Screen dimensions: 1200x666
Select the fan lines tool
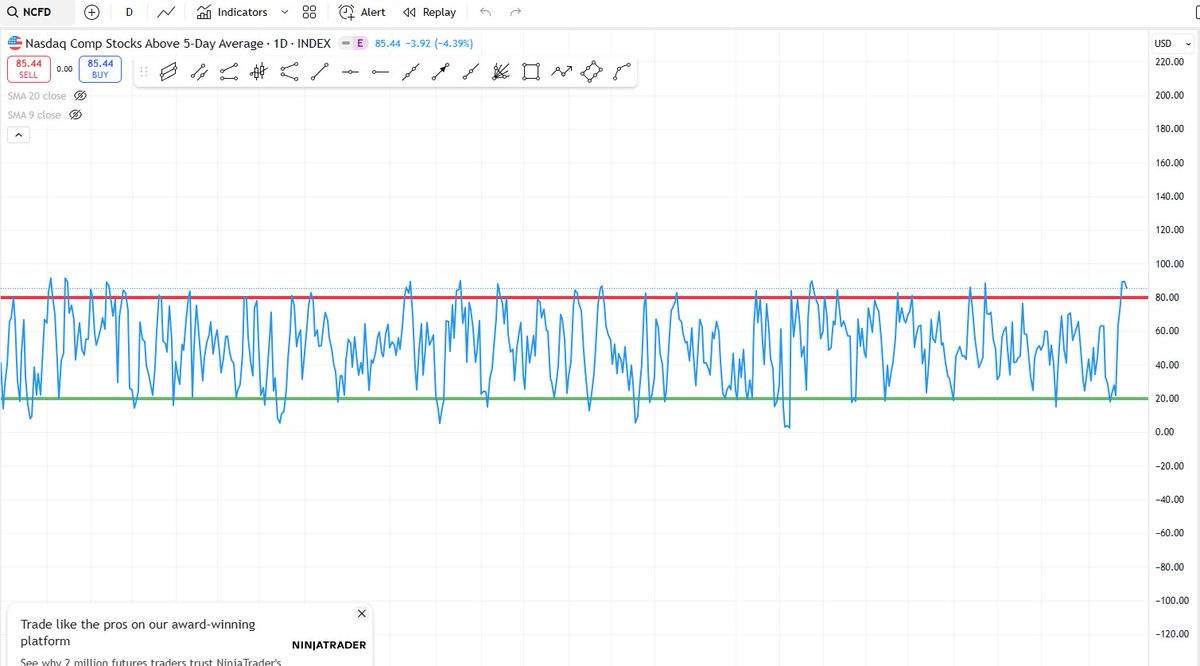point(502,72)
